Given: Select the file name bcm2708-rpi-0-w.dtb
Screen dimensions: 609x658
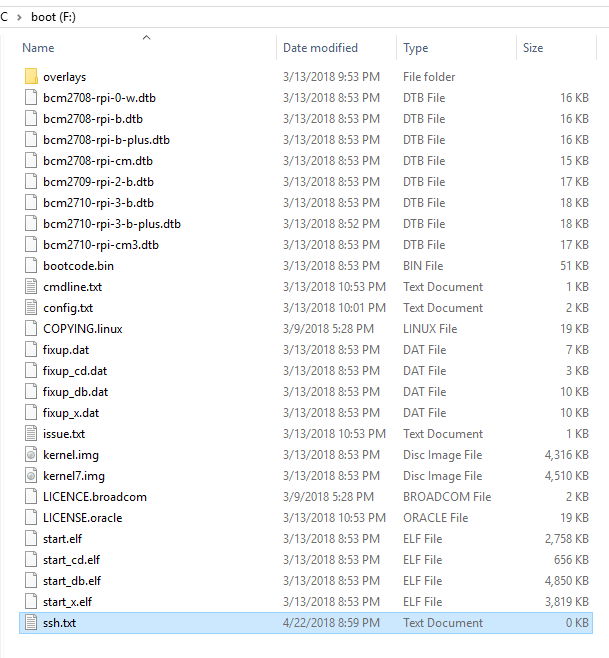Looking at the screenshot, I should (99, 98).
